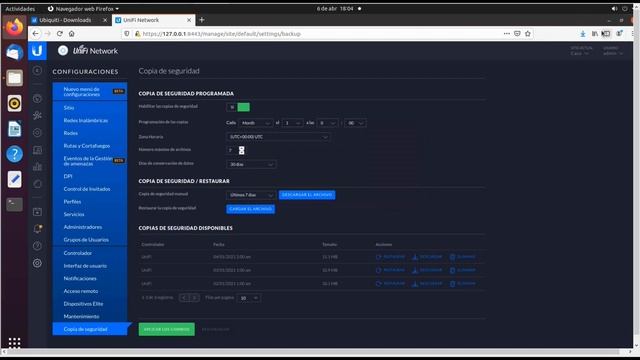Open the Acceso remoto settings section

pos(90,291)
